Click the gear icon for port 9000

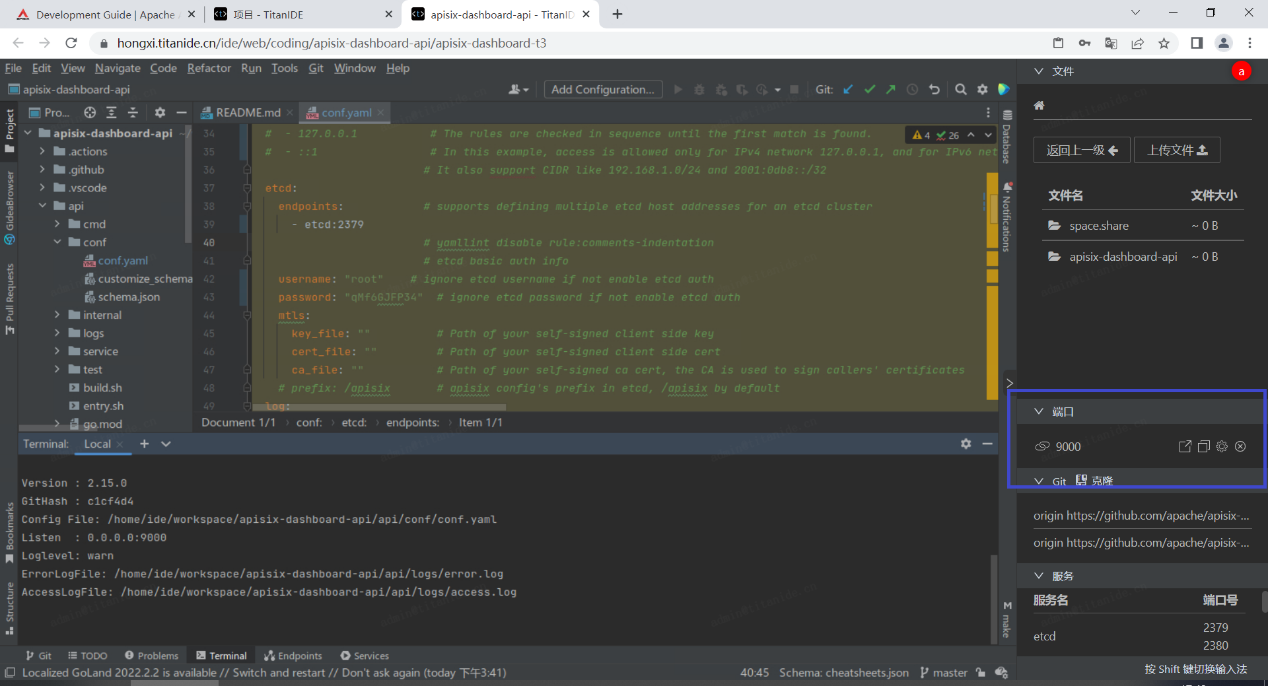pos(1222,446)
